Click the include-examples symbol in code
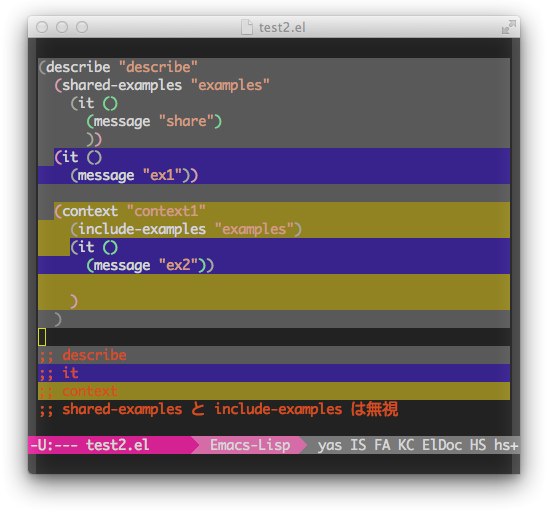The image size is (547, 515). tap(142, 229)
